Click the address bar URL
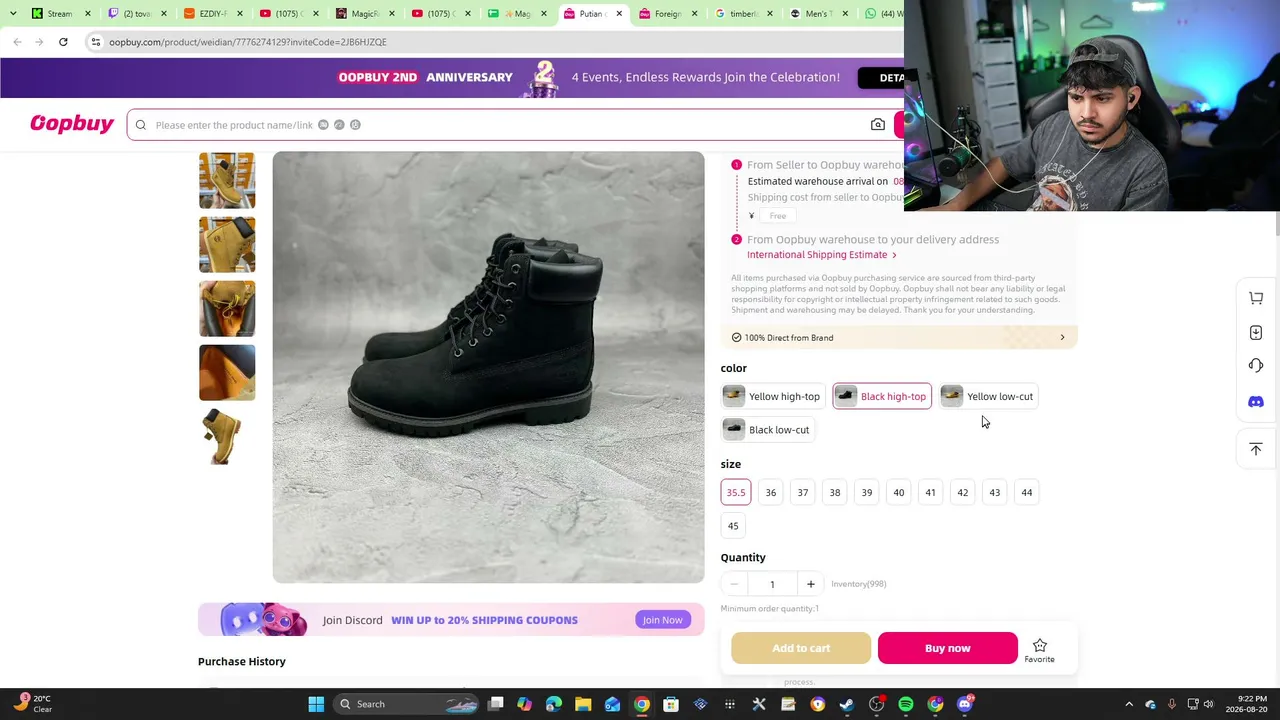Viewport: 1280px width, 720px height. [248, 42]
